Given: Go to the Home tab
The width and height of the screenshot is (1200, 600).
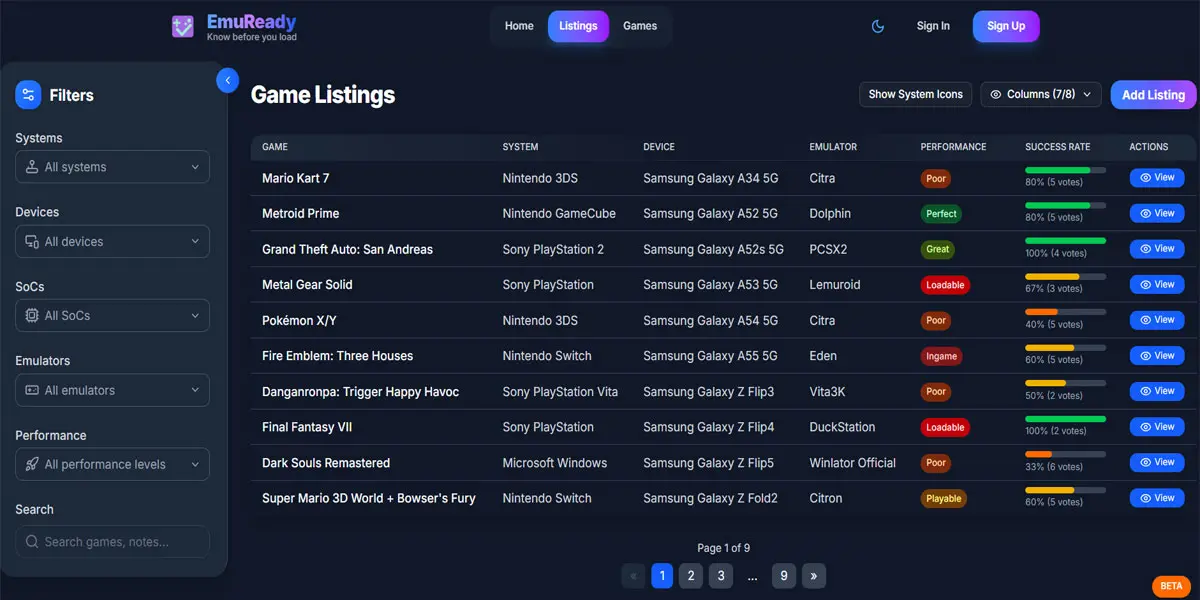Looking at the screenshot, I should click(519, 26).
